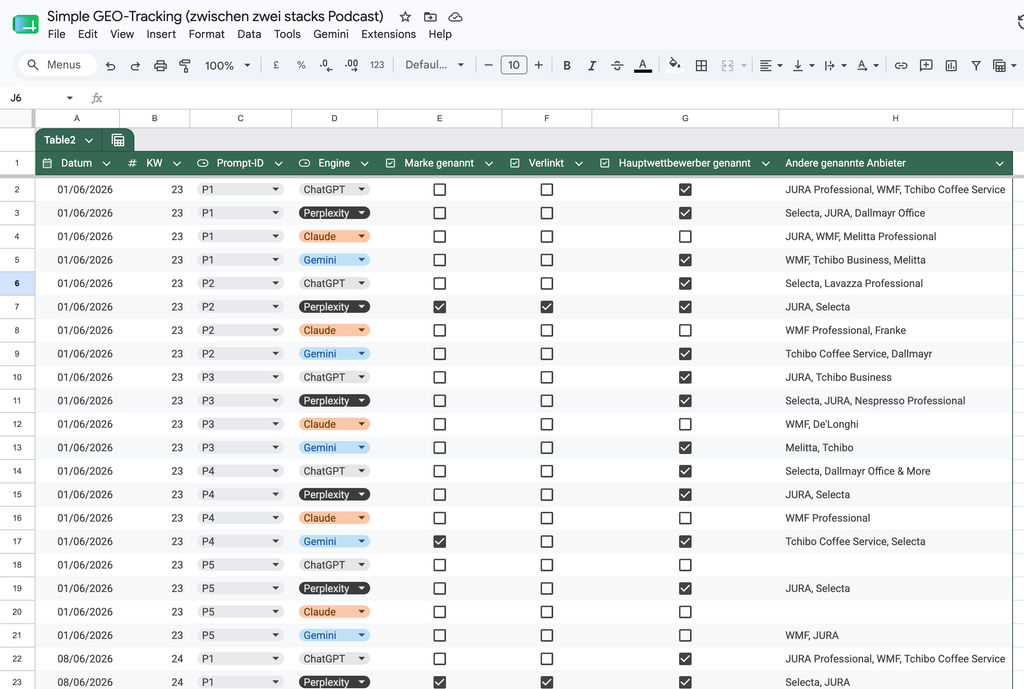Viewport: 1024px width, 689px height.
Task: Open the text rotation dropdown
Action: point(868,65)
